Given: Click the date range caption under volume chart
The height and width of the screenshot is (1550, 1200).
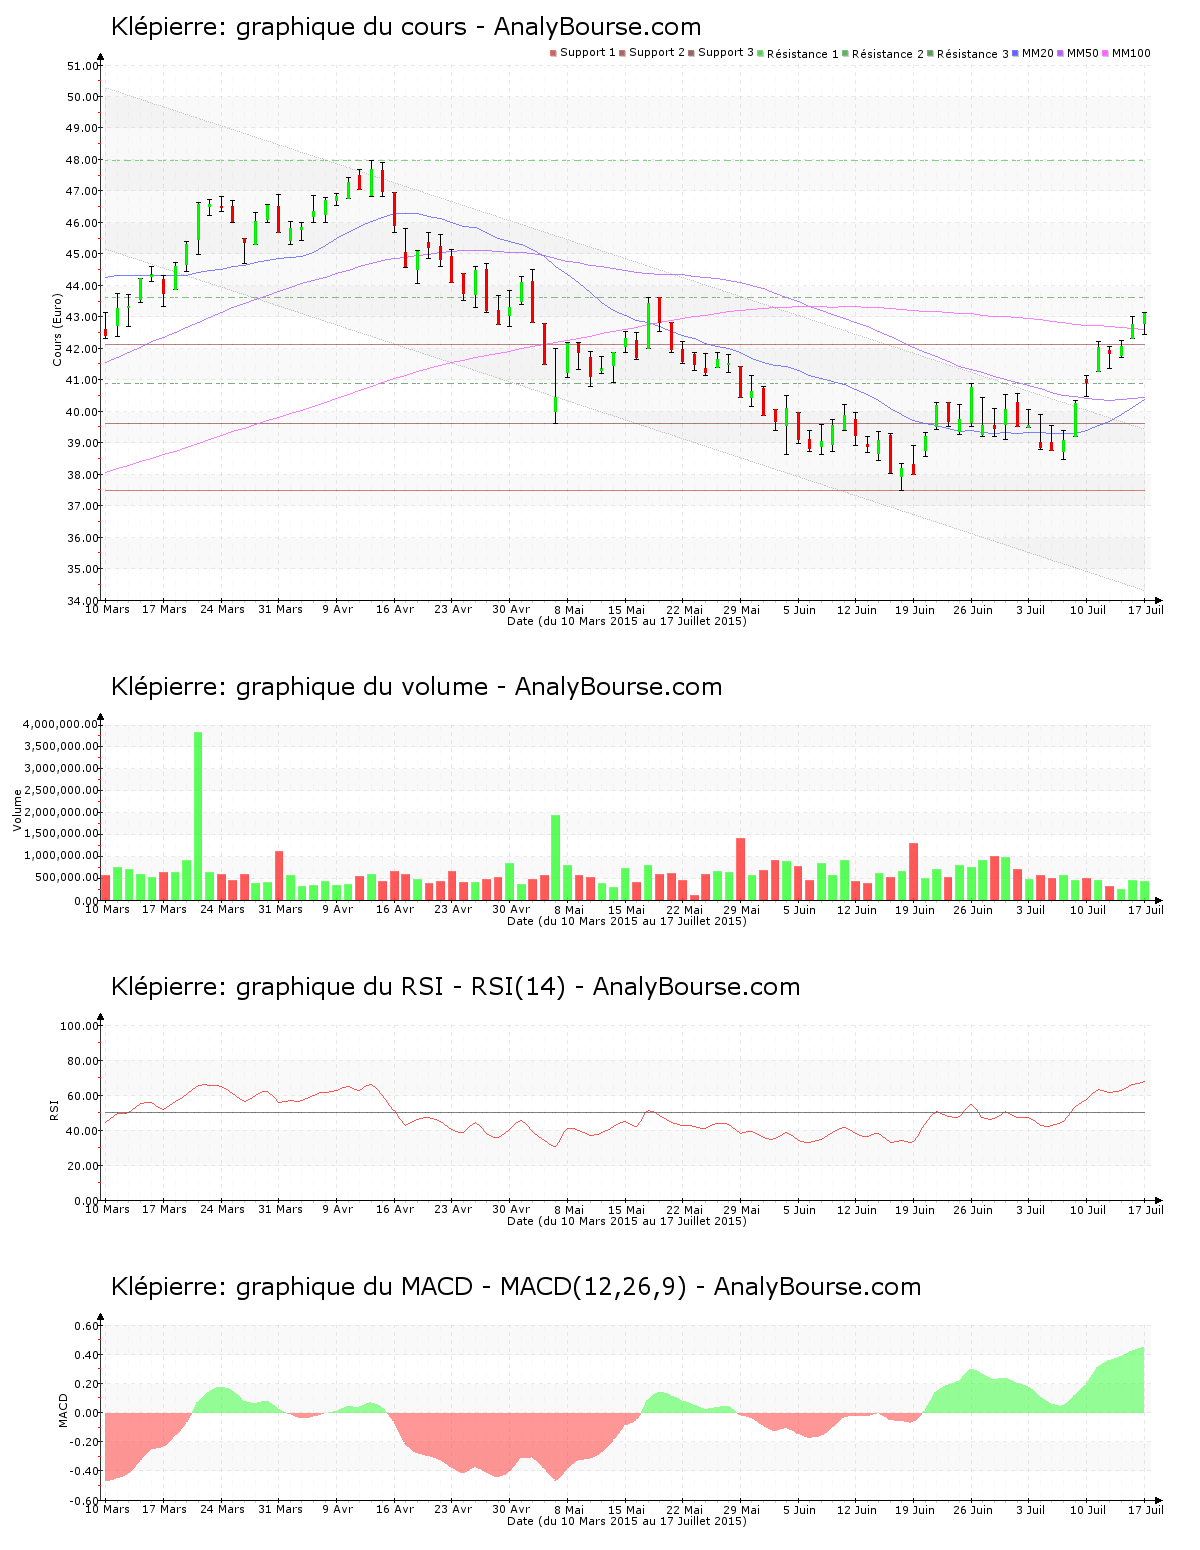Looking at the screenshot, I should (626, 921).
